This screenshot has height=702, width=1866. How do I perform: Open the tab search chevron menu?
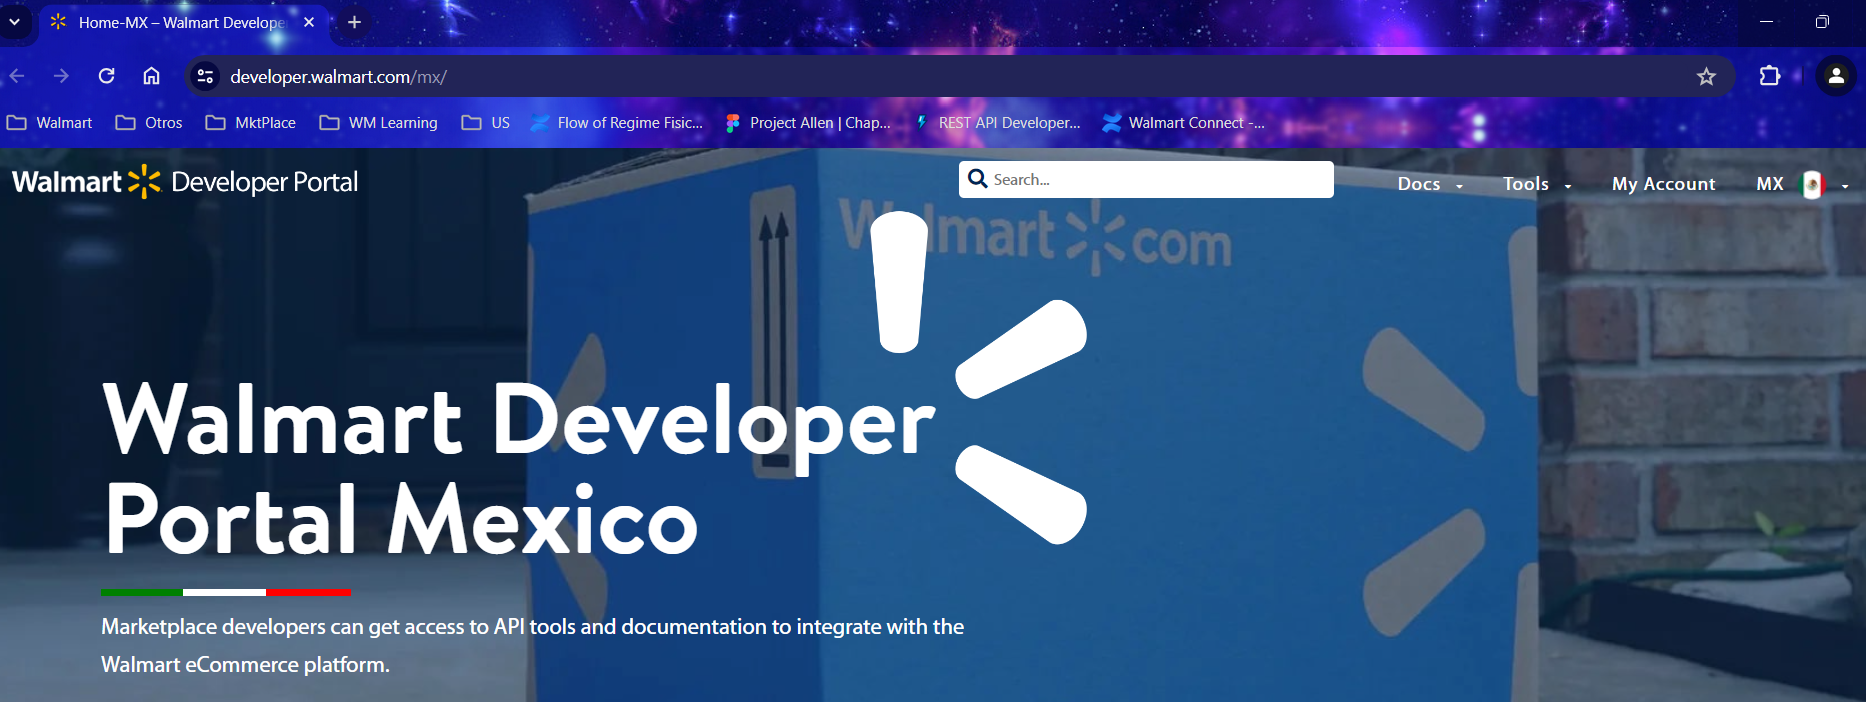pyautogui.click(x=14, y=21)
